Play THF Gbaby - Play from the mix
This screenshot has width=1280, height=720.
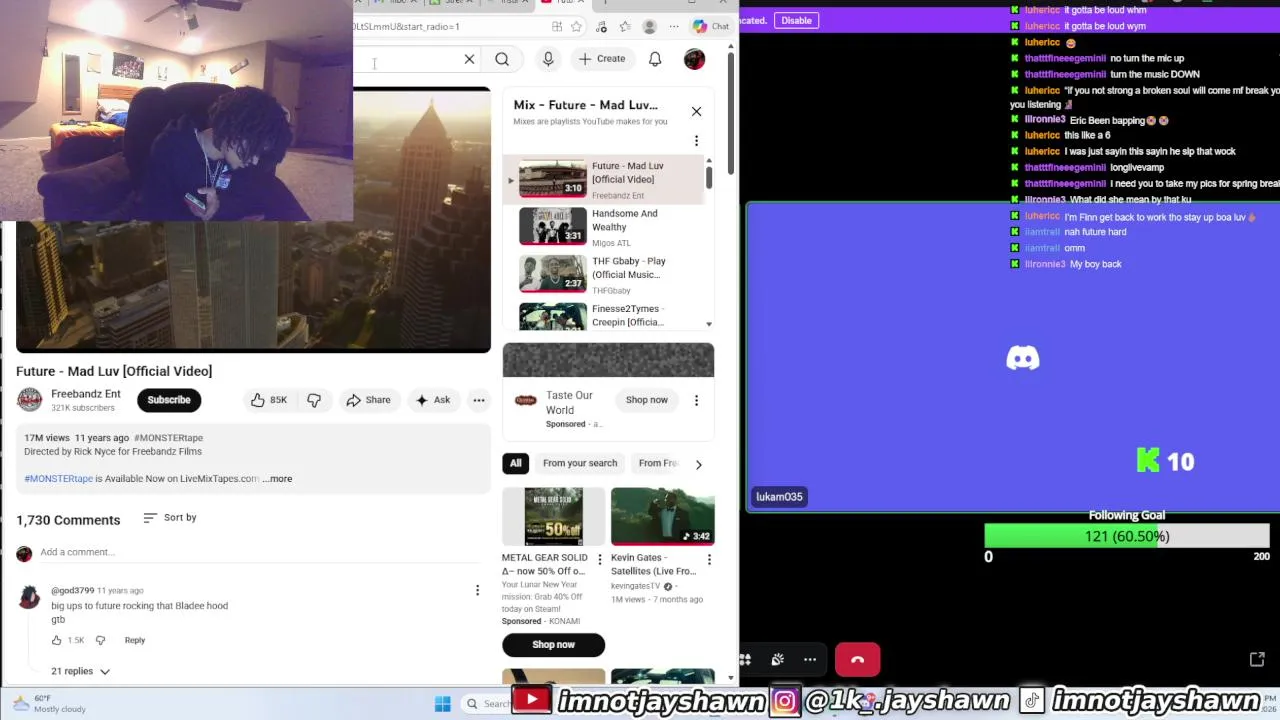(x=605, y=275)
